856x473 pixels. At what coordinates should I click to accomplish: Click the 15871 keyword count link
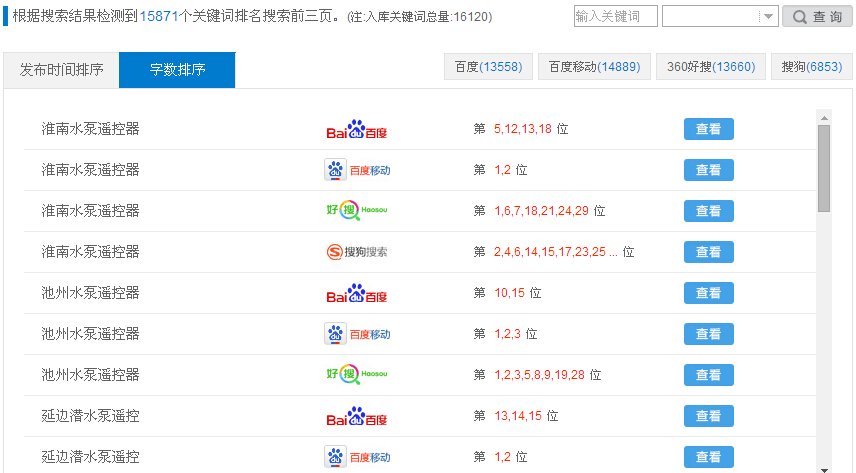tap(159, 16)
